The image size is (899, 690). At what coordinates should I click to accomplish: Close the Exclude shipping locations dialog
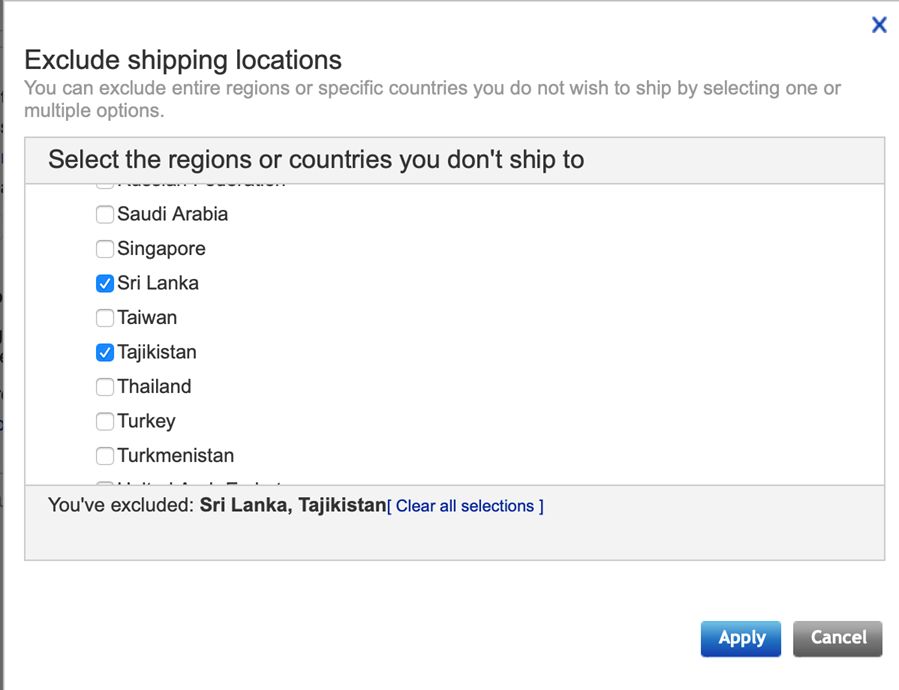pos(879,25)
